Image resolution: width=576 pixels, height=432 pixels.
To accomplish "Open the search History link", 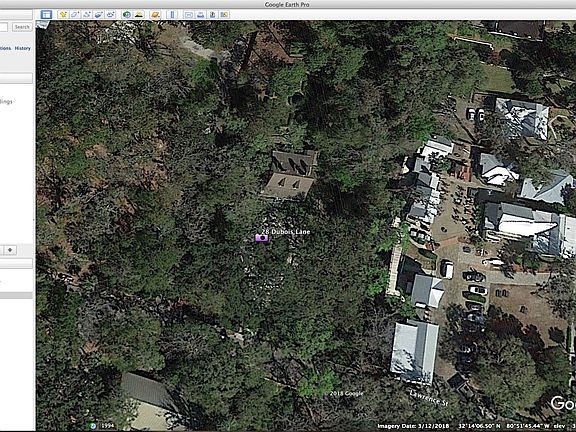I will [22, 48].
